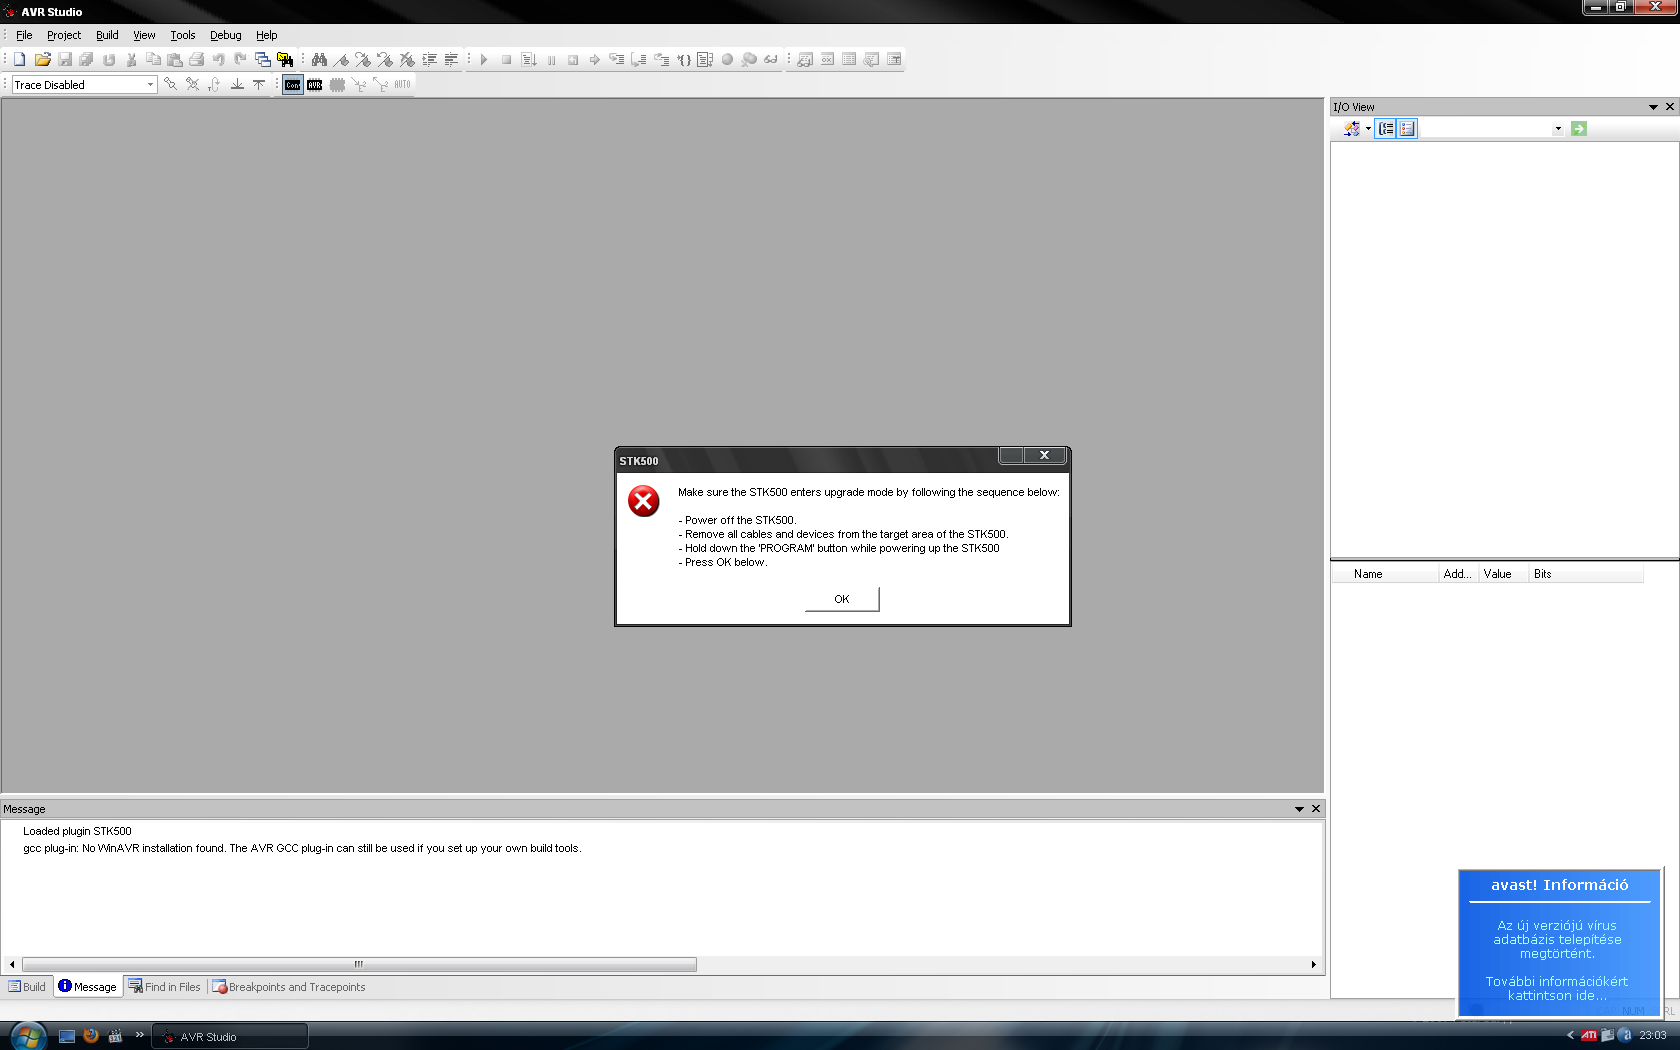Open the File menu
Screen dimensions: 1680x1050
coord(24,35)
